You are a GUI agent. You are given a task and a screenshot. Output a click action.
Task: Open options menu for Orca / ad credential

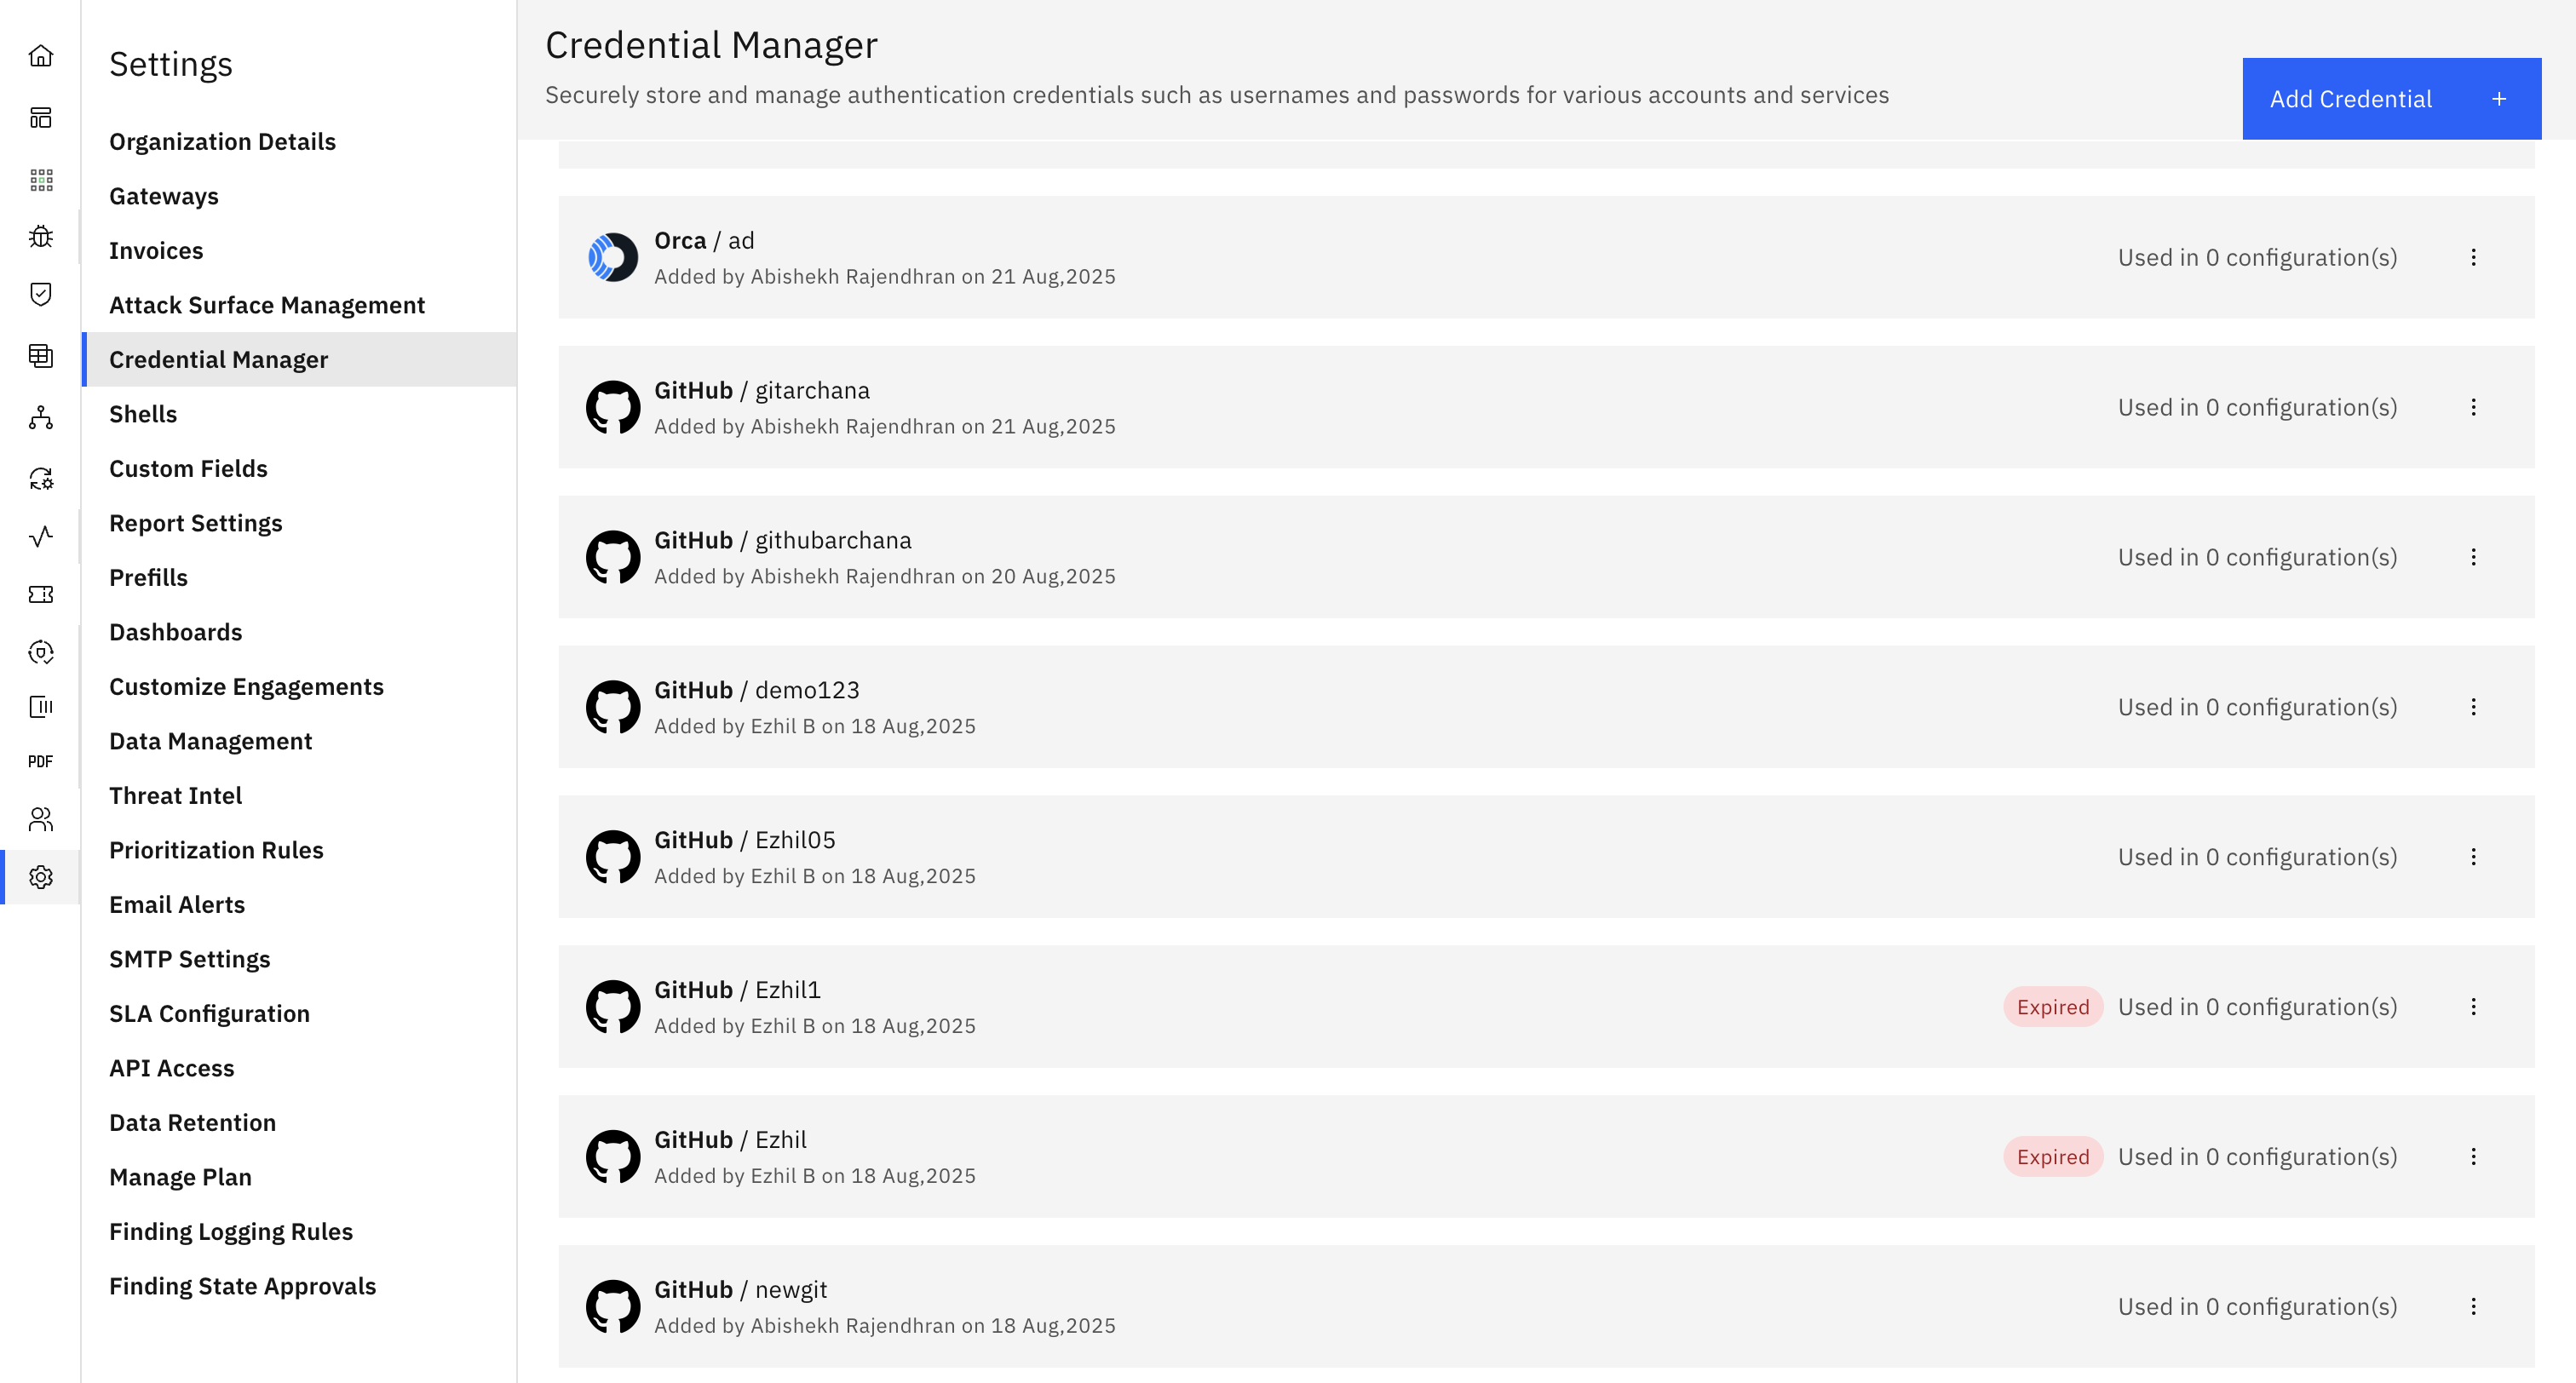point(2473,258)
